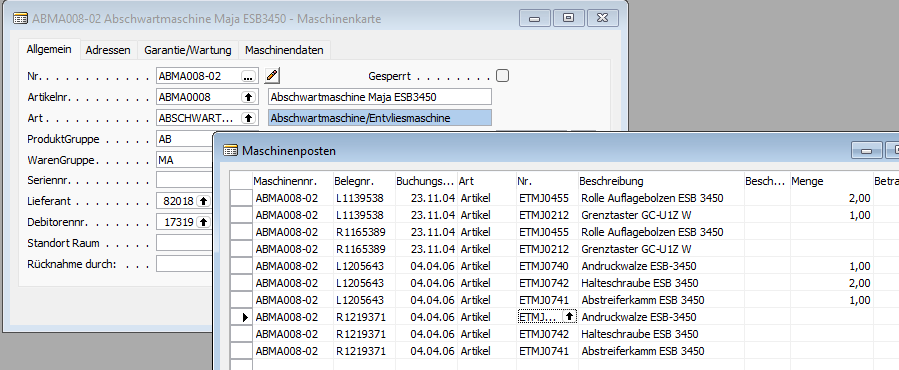Click the Maschinenkarte window title icon
This screenshot has width=899, height=370.
tap(20, 18)
